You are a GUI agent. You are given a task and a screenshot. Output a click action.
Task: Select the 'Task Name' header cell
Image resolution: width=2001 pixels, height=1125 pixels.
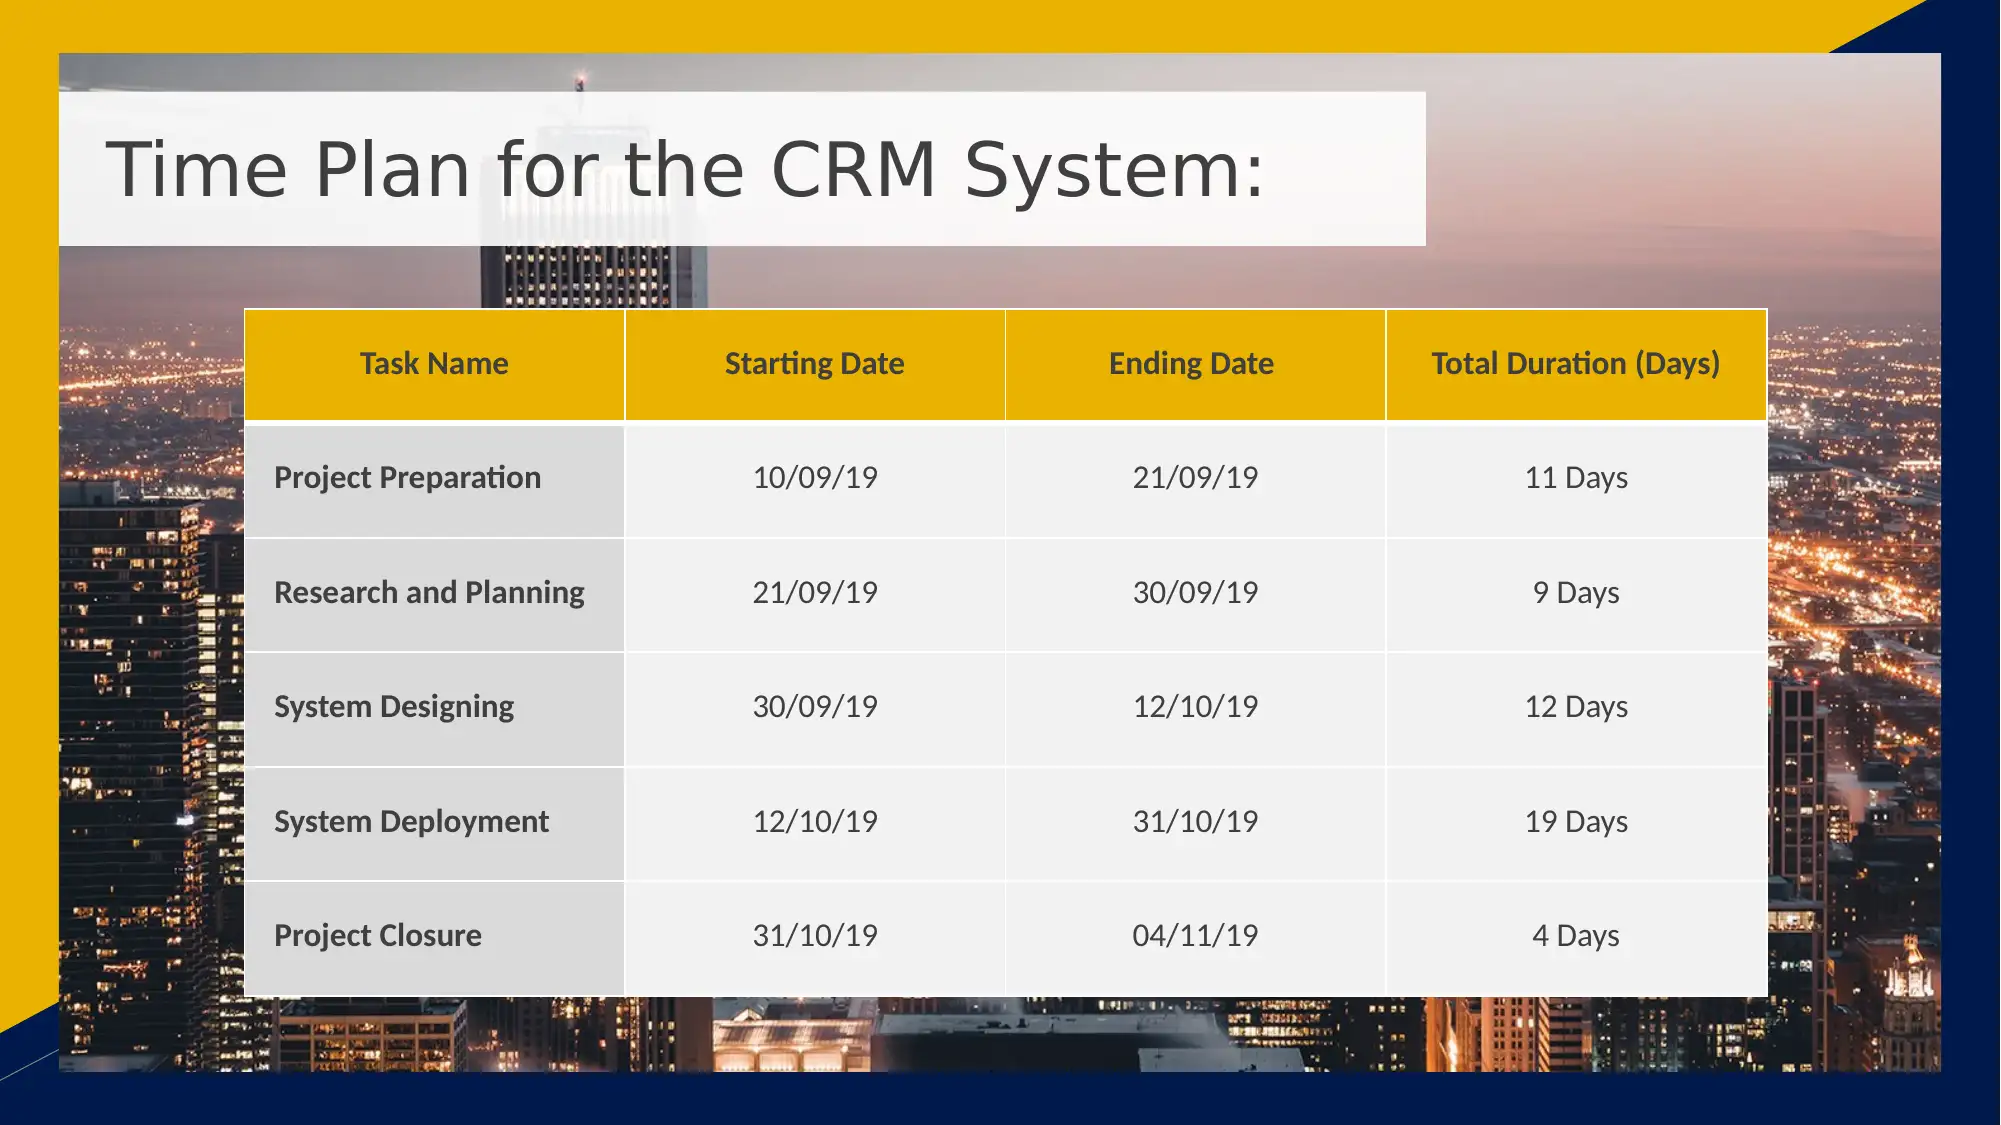click(x=434, y=365)
